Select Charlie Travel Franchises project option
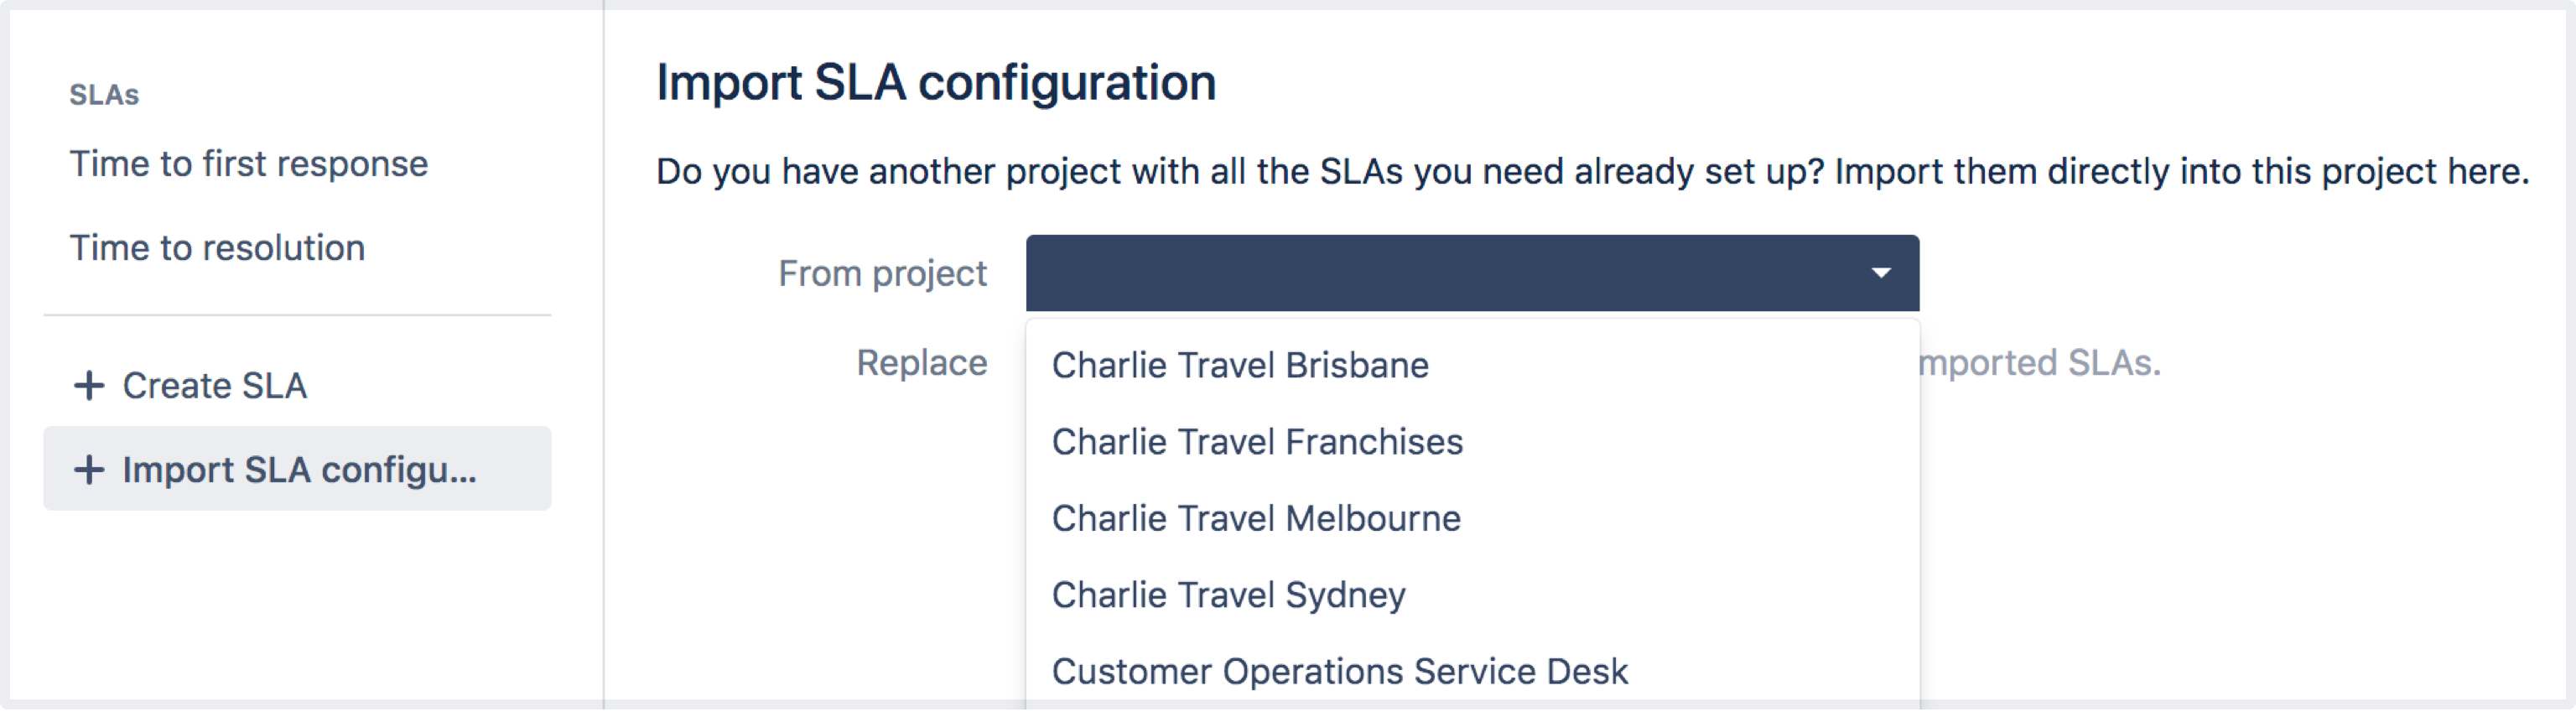This screenshot has height=712, width=2576. click(1257, 442)
